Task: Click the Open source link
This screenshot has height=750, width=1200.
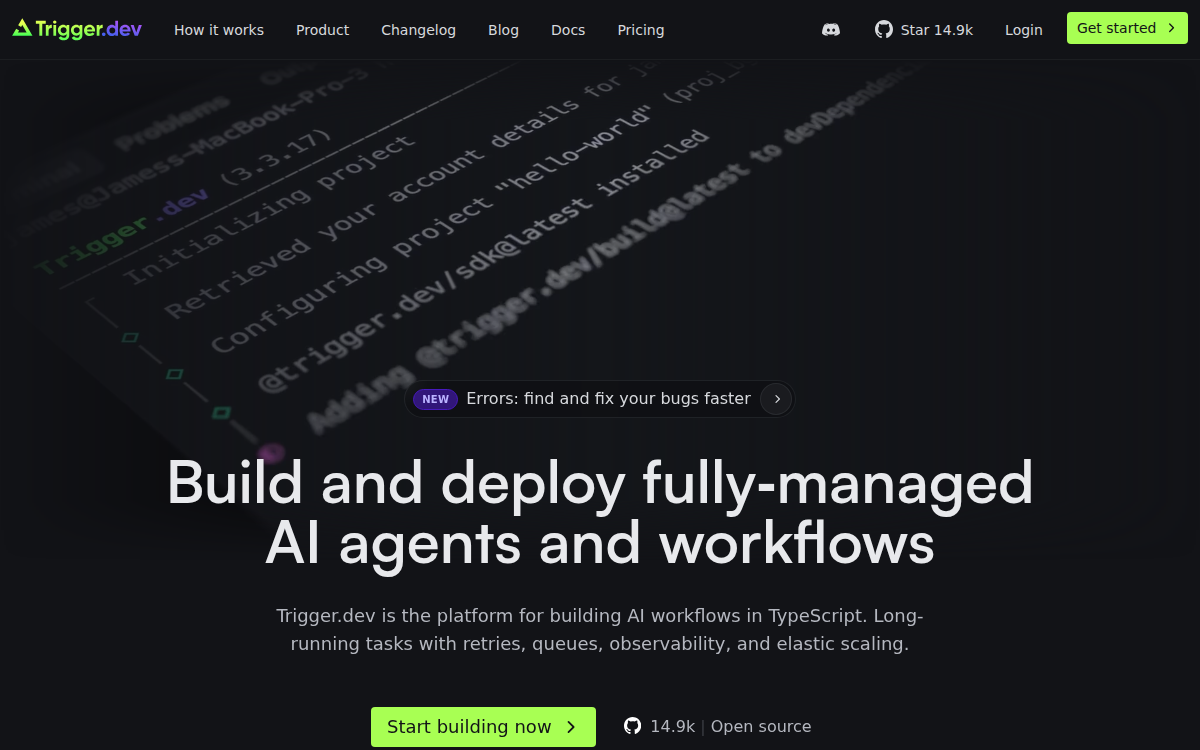Action: pyautogui.click(x=761, y=727)
